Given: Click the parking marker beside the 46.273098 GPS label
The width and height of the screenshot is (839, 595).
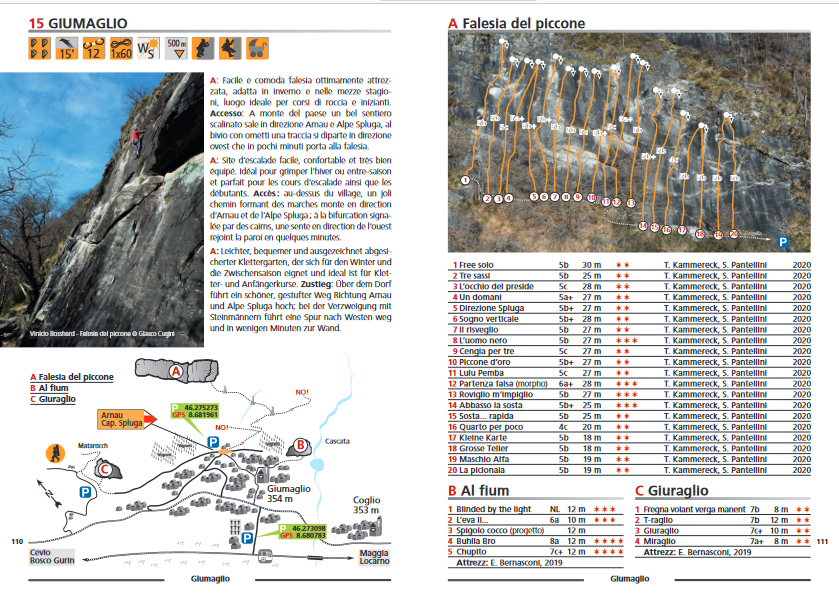Looking at the screenshot, I should pyautogui.click(x=247, y=538).
